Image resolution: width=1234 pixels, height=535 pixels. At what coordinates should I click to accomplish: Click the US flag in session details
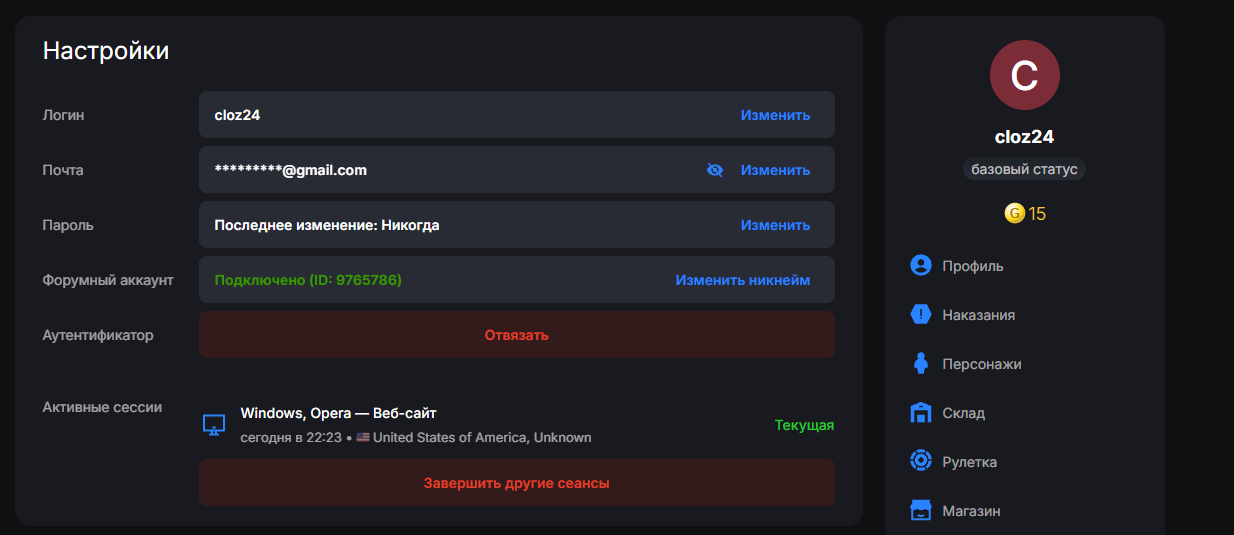(363, 438)
